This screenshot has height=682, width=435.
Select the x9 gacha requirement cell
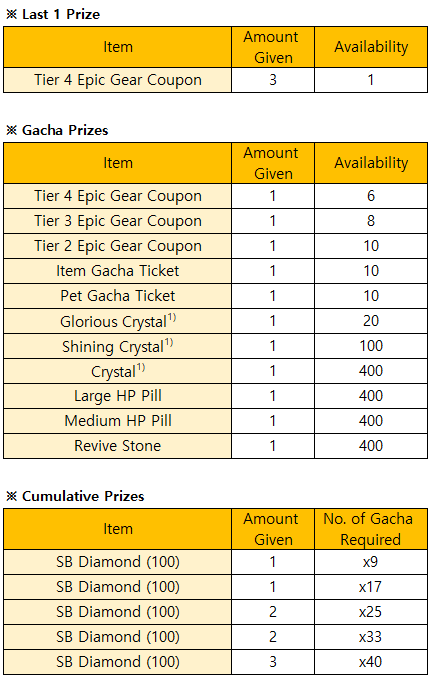(x=371, y=562)
